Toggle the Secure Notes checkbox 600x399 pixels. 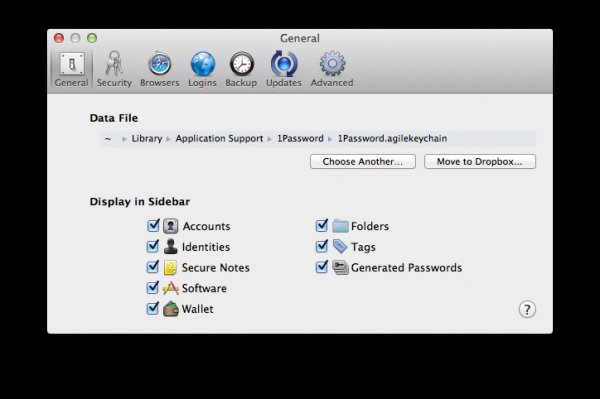(153, 267)
